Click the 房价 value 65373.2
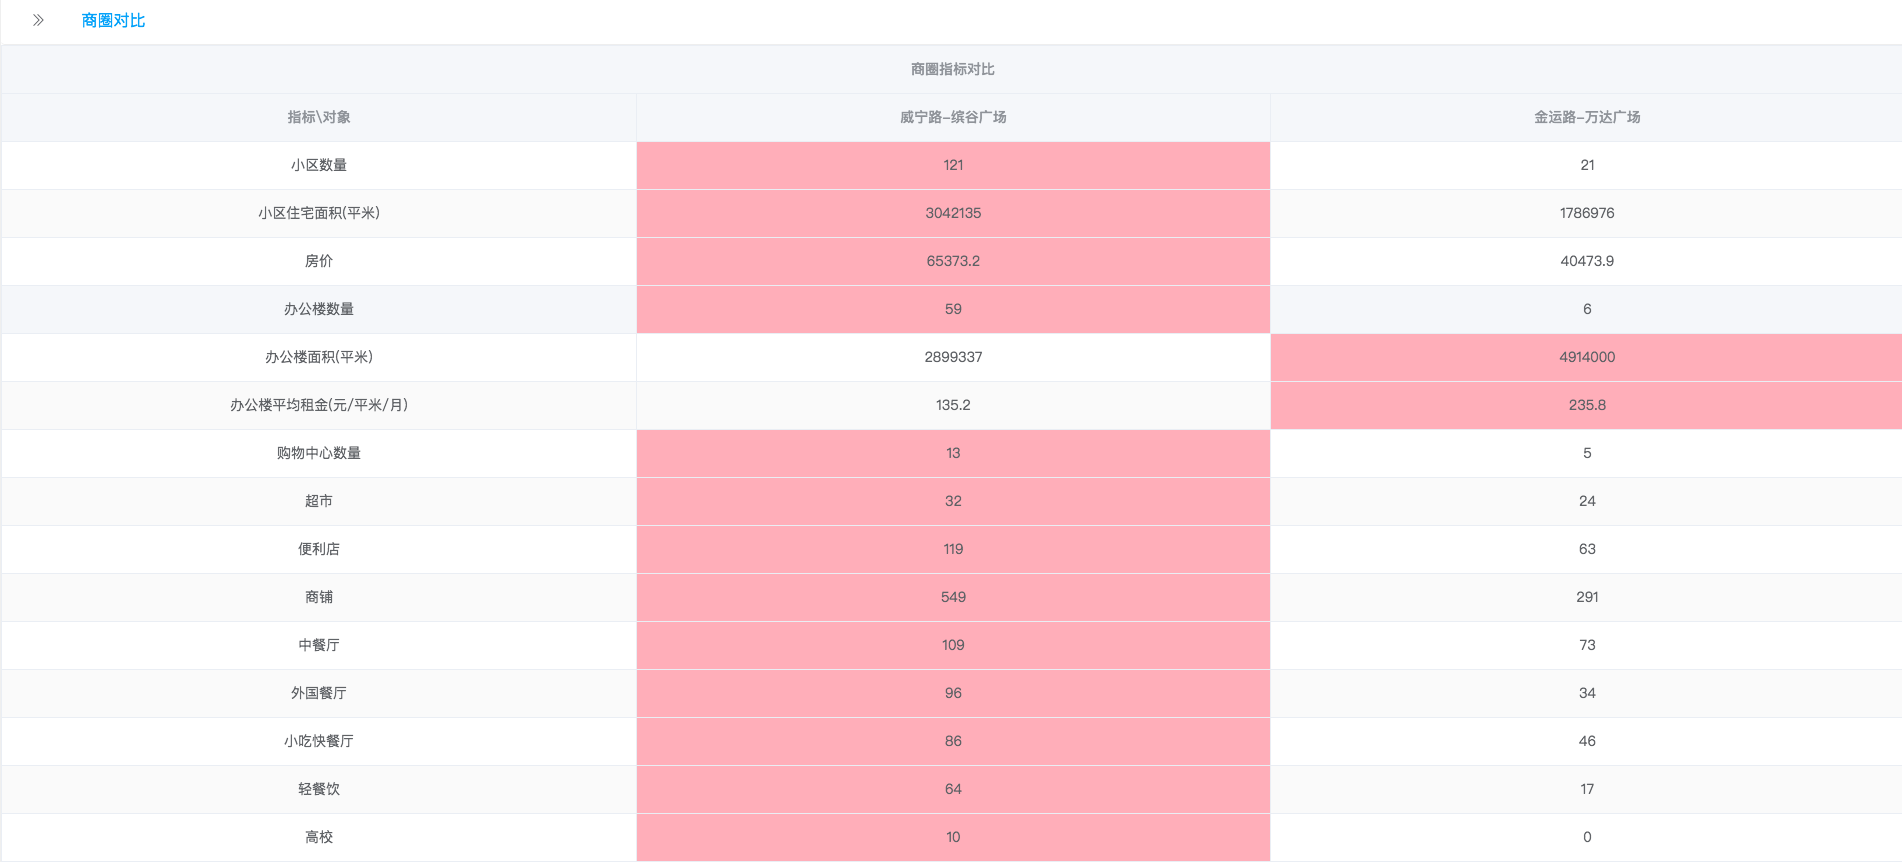 [953, 261]
